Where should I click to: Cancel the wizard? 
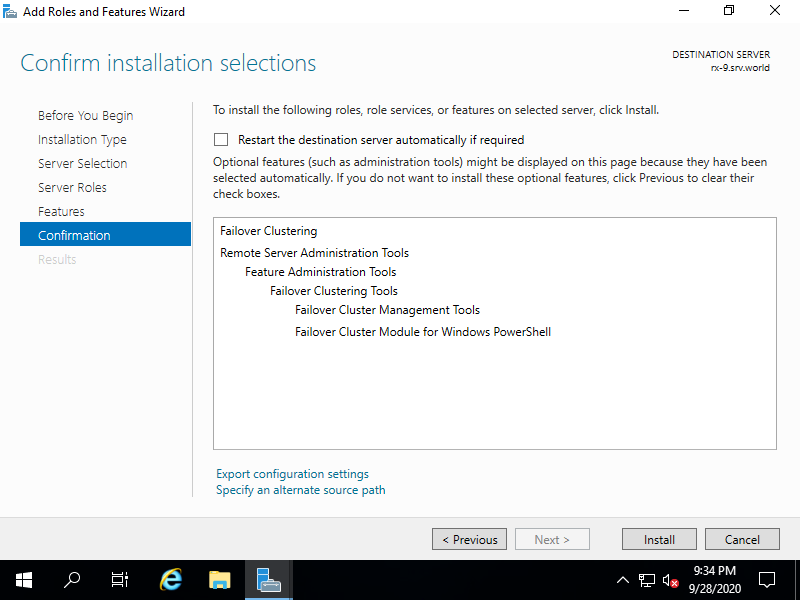coord(742,539)
